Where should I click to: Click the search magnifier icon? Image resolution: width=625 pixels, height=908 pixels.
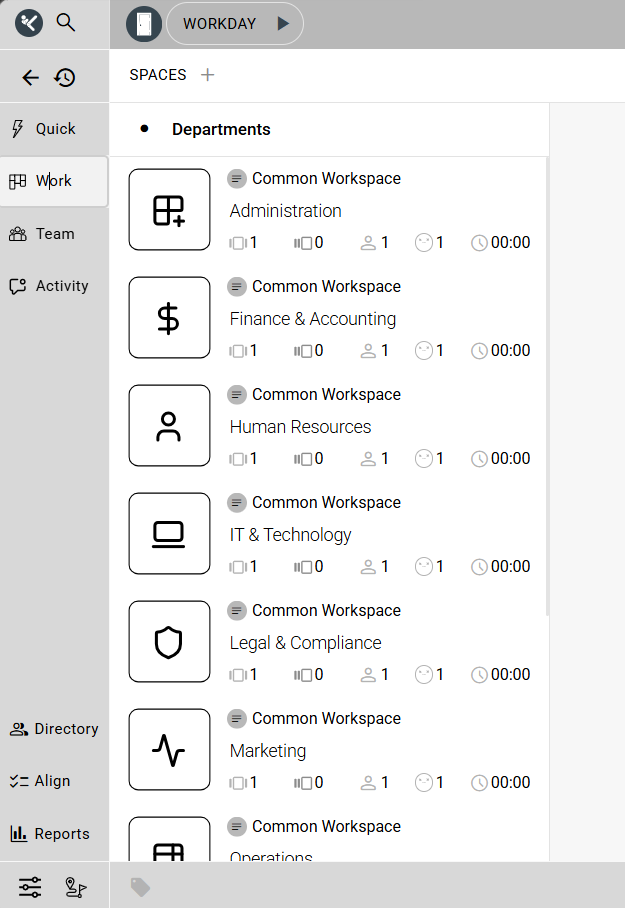point(66,22)
